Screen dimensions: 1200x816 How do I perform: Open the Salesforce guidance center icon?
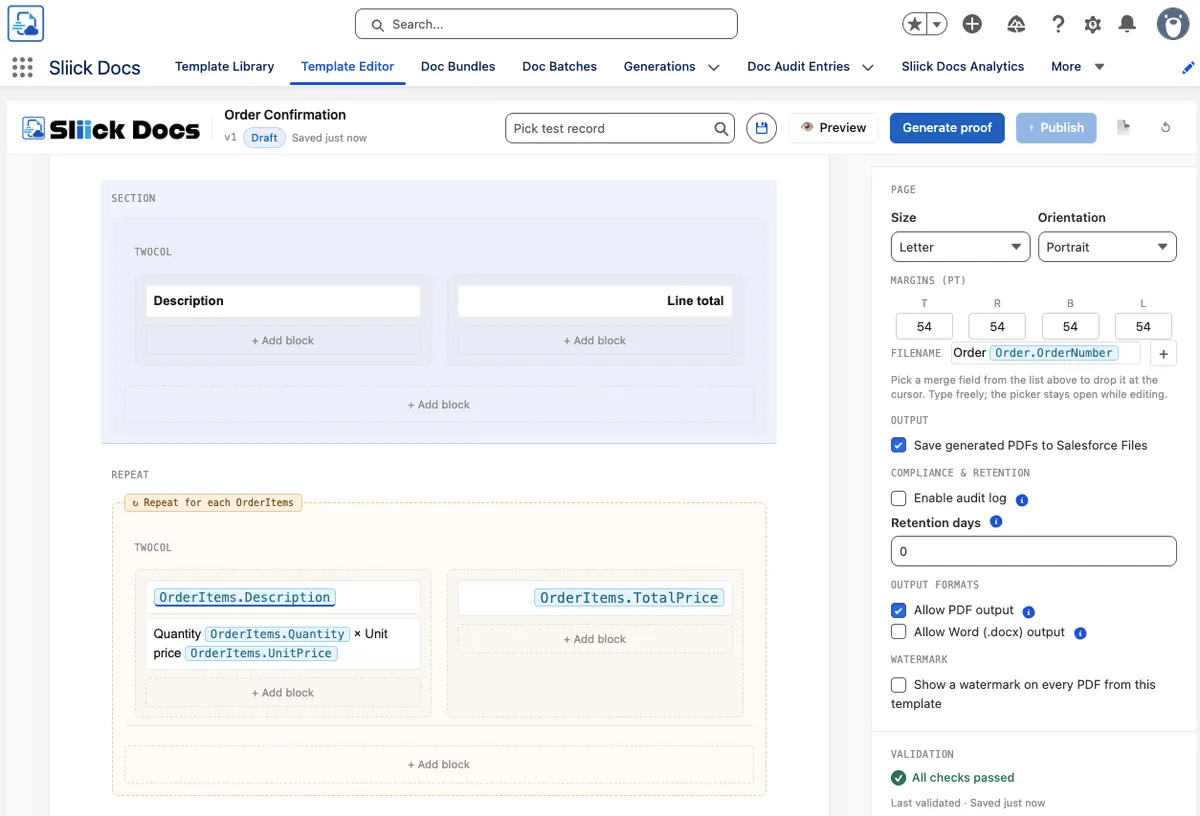pyautogui.click(x=1016, y=25)
